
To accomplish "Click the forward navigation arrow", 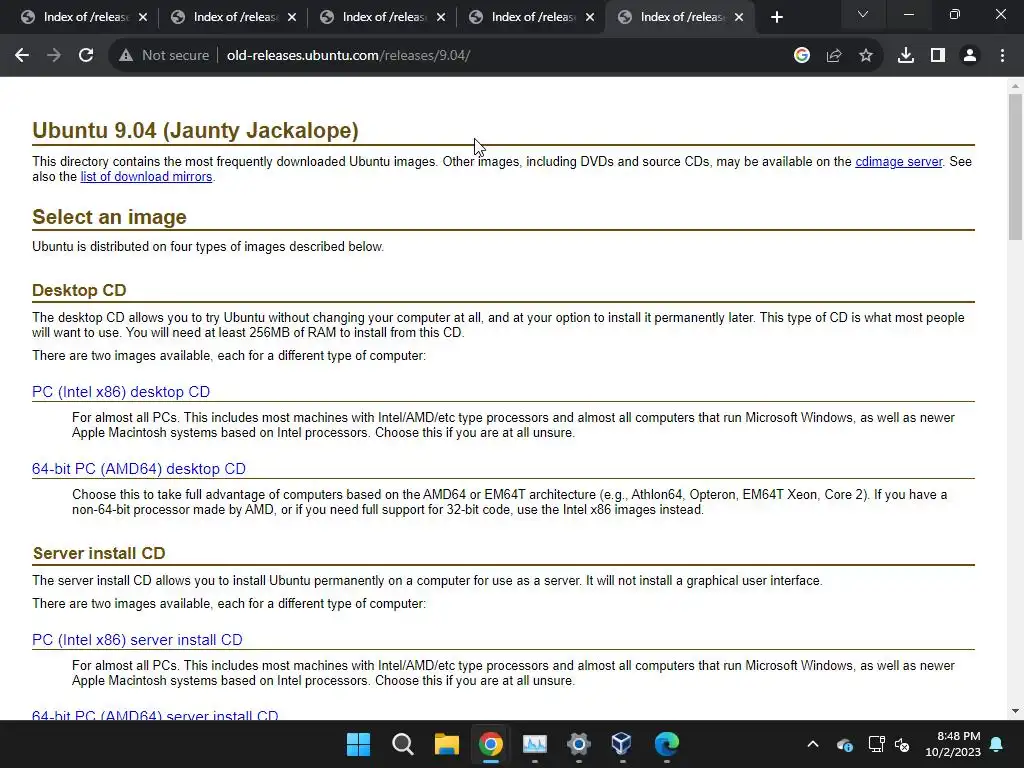I will 54,56.
